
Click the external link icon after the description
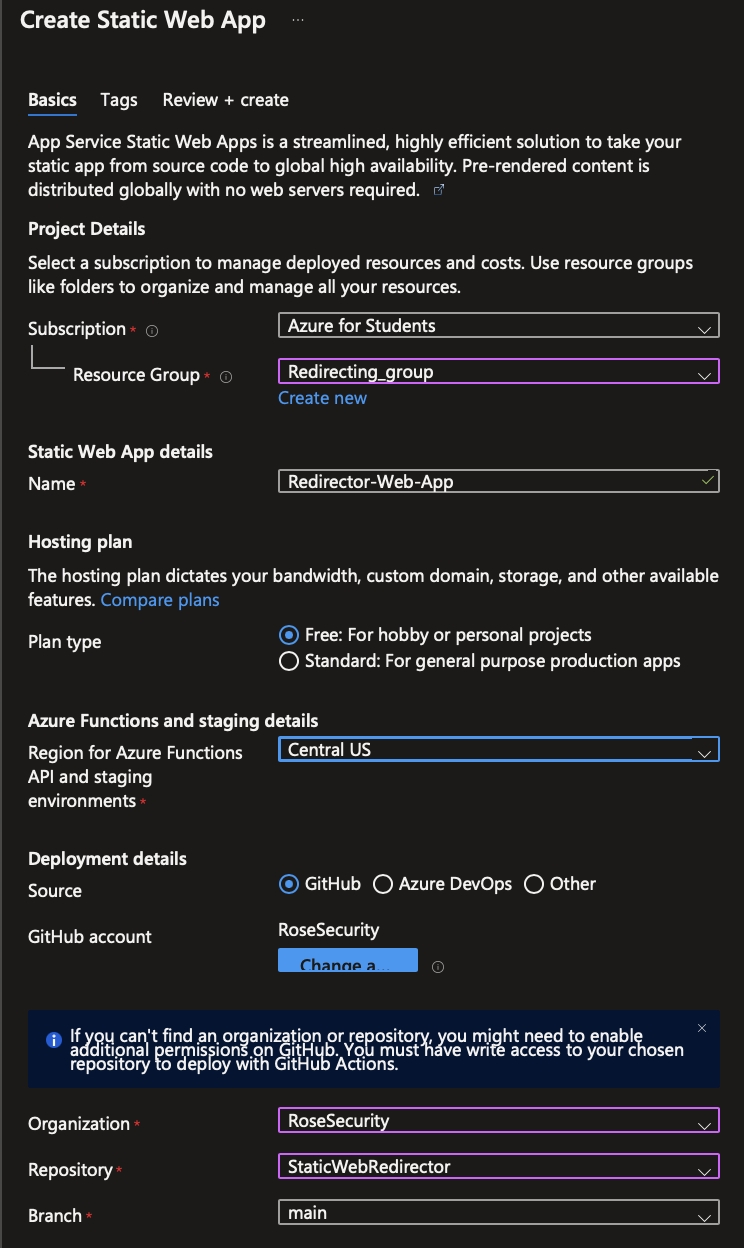(x=438, y=190)
